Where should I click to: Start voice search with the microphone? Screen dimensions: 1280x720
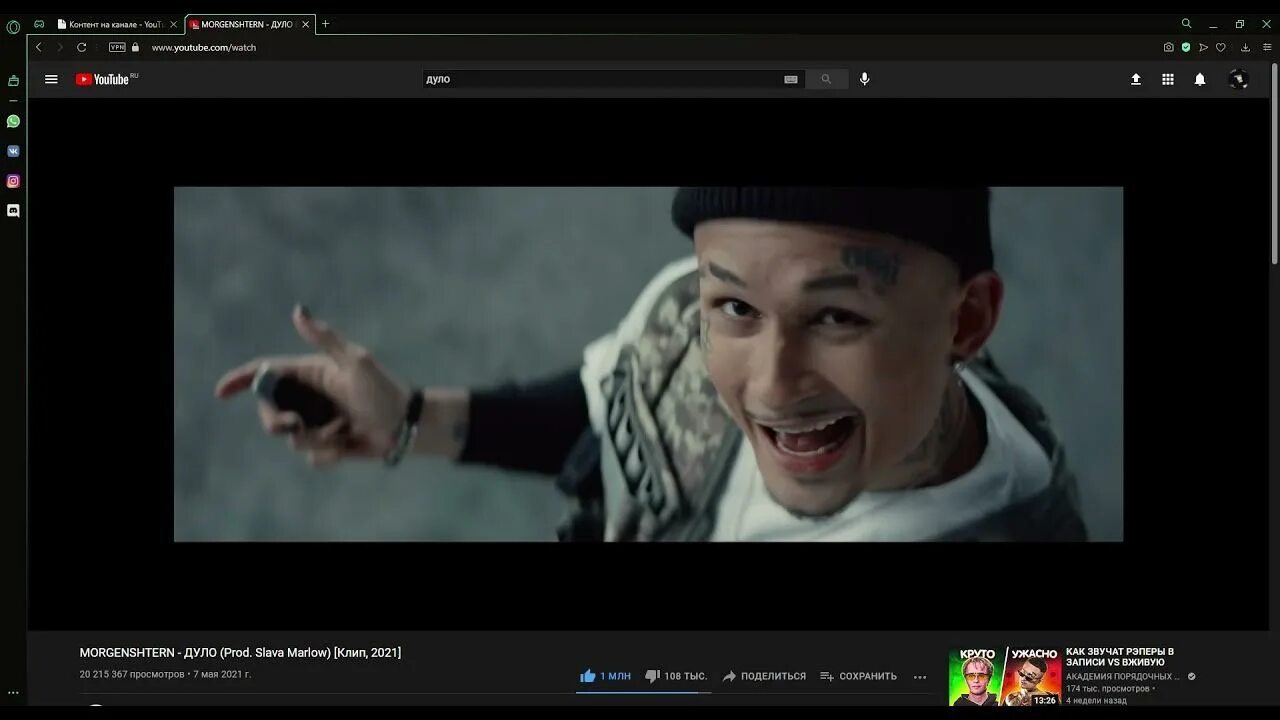point(865,79)
